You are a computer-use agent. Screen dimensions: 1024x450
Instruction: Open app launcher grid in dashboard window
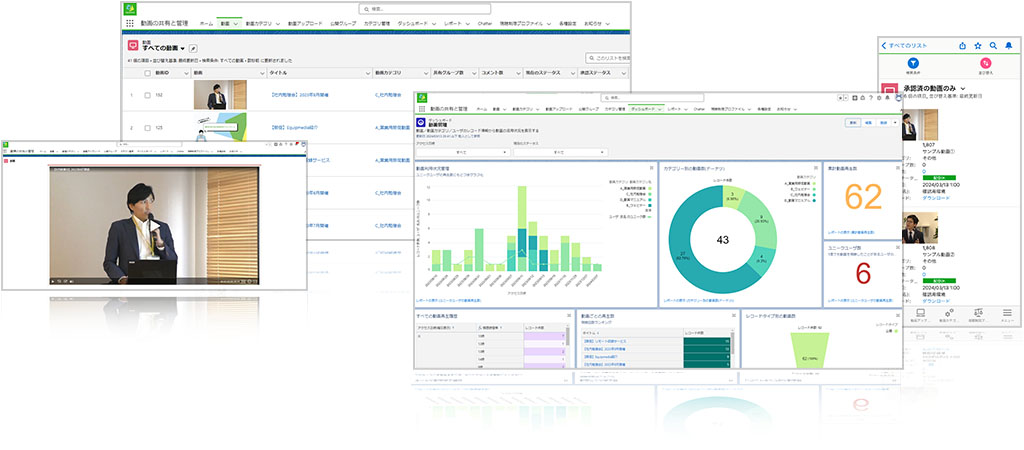coord(421,108)
